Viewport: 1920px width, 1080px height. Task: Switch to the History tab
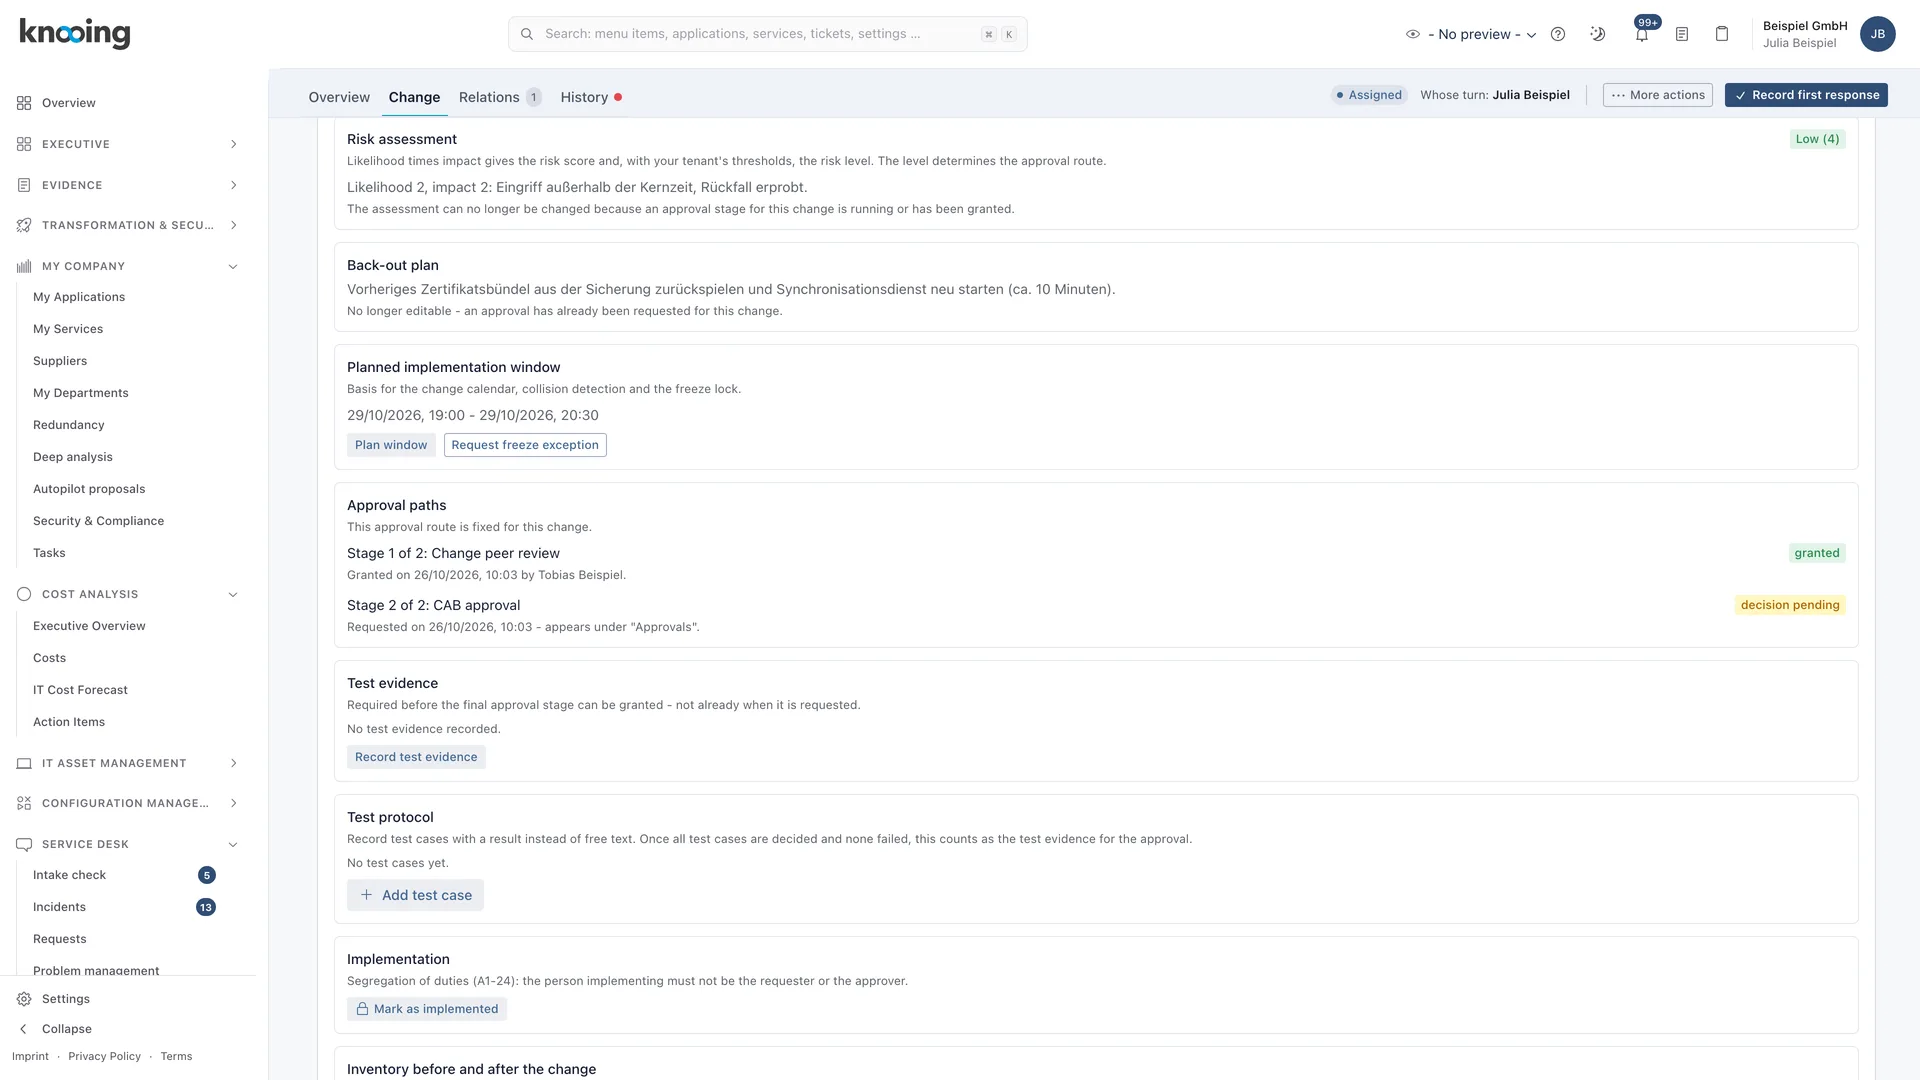591,97
